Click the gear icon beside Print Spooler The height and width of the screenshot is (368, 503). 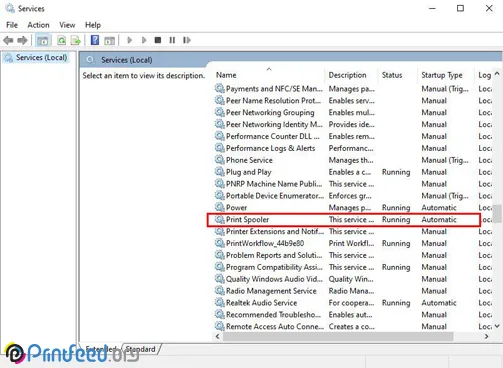point(219,219)
